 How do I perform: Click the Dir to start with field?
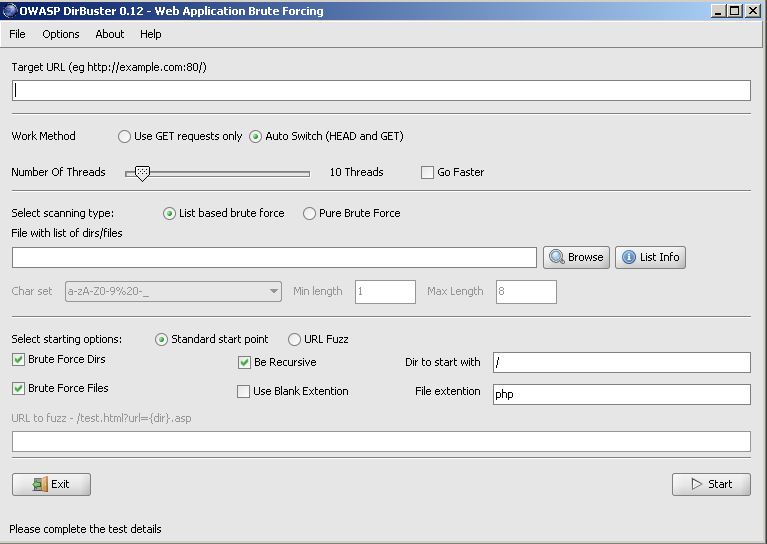click(x=622, y=363)
